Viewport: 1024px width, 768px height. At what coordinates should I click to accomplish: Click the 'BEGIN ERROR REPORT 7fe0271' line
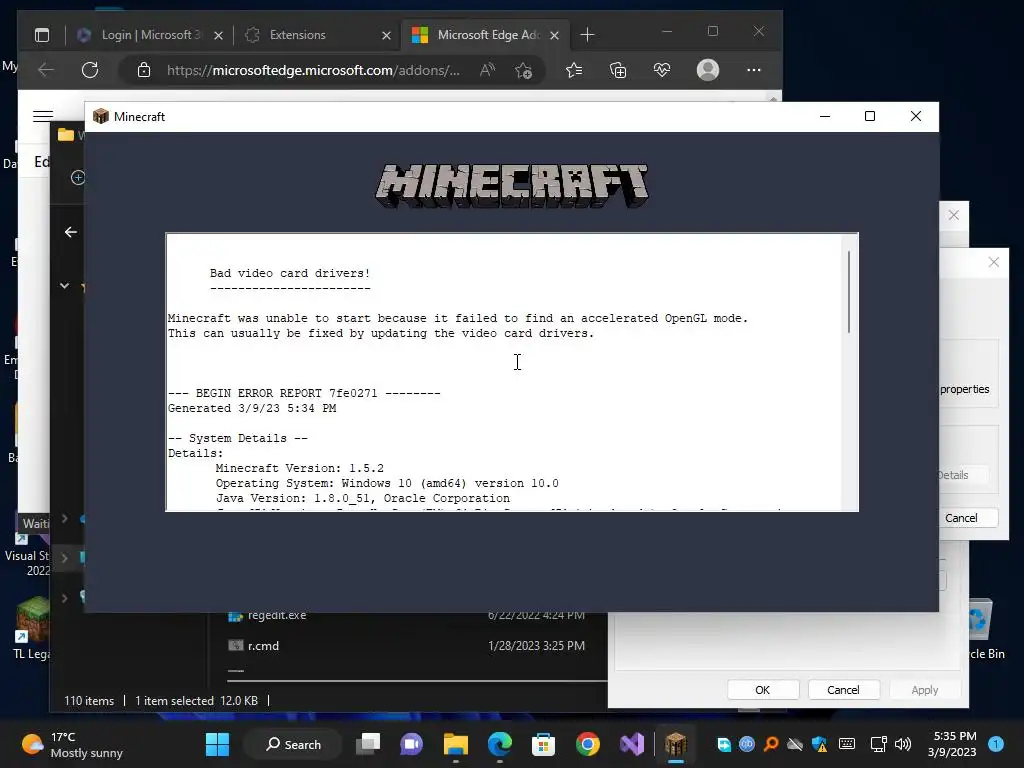pos(304,393)
